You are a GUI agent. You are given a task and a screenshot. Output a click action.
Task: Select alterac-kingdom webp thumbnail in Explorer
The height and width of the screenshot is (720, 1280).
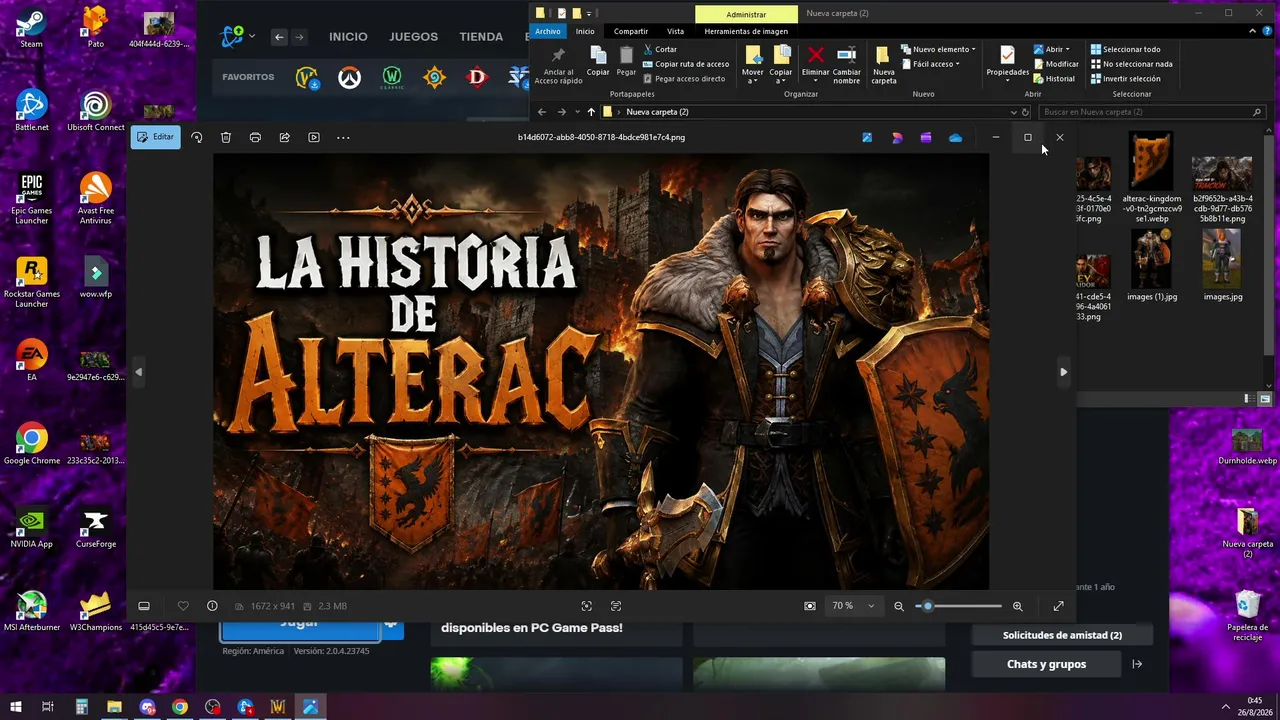(1152, 177)
